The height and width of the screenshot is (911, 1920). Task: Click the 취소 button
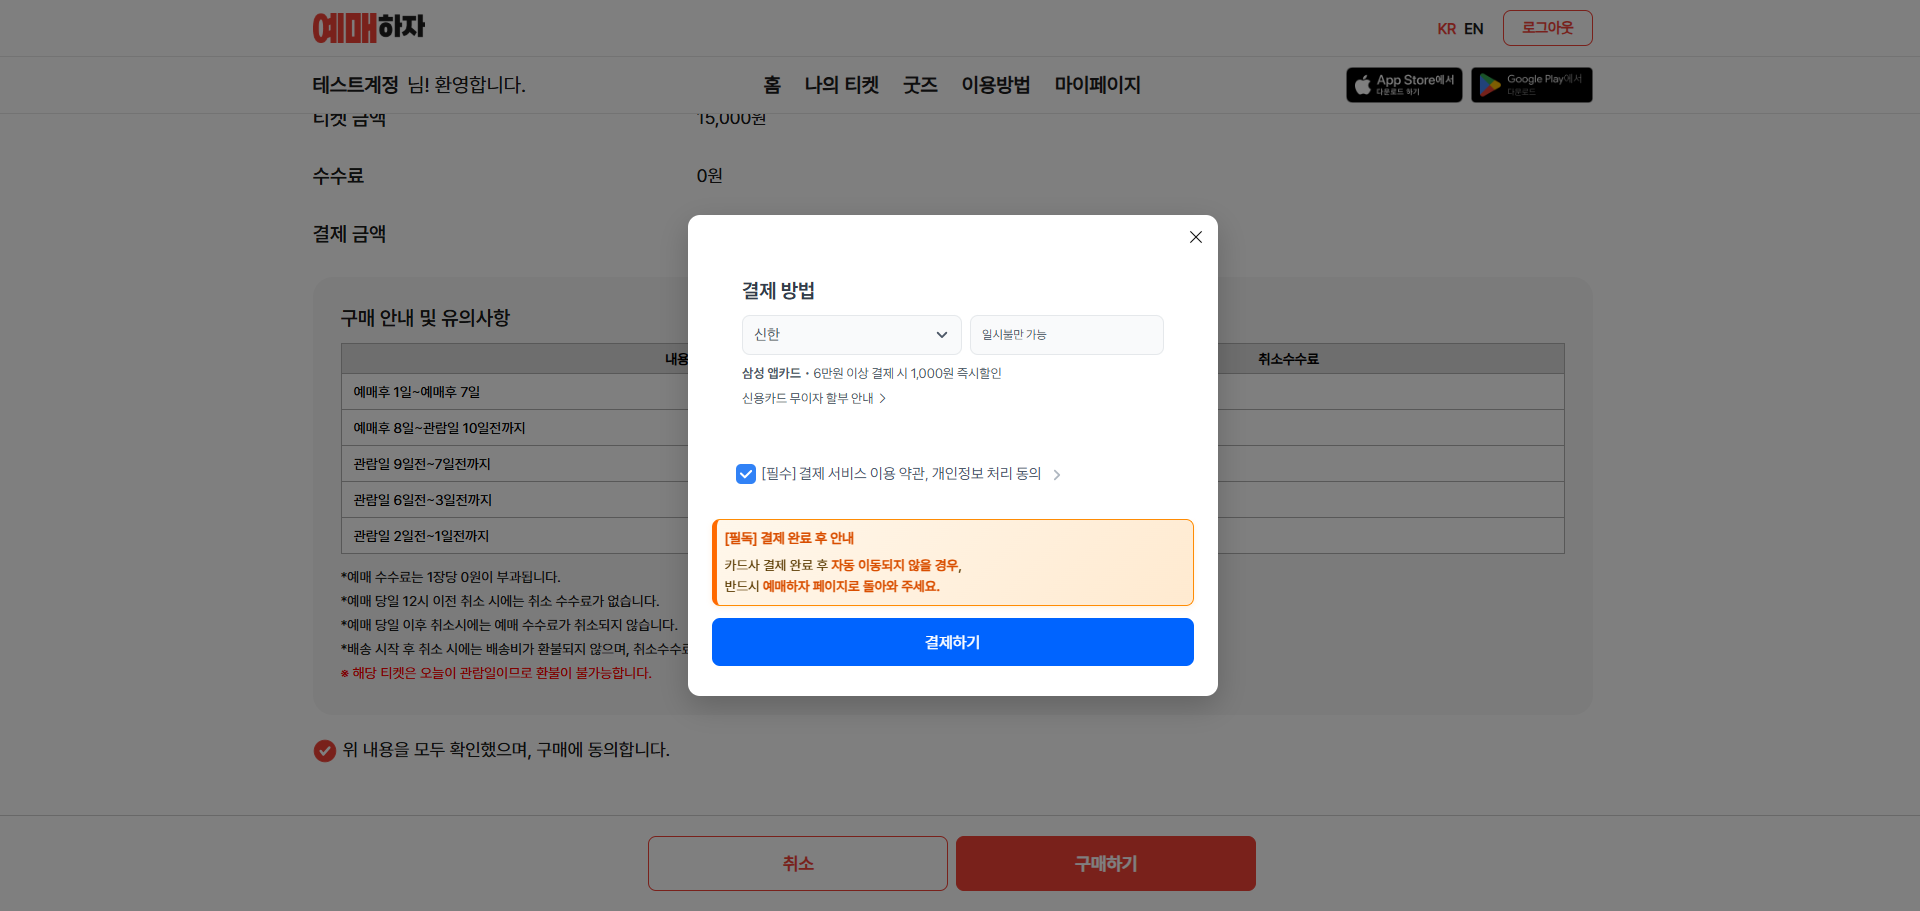[797, 863]
